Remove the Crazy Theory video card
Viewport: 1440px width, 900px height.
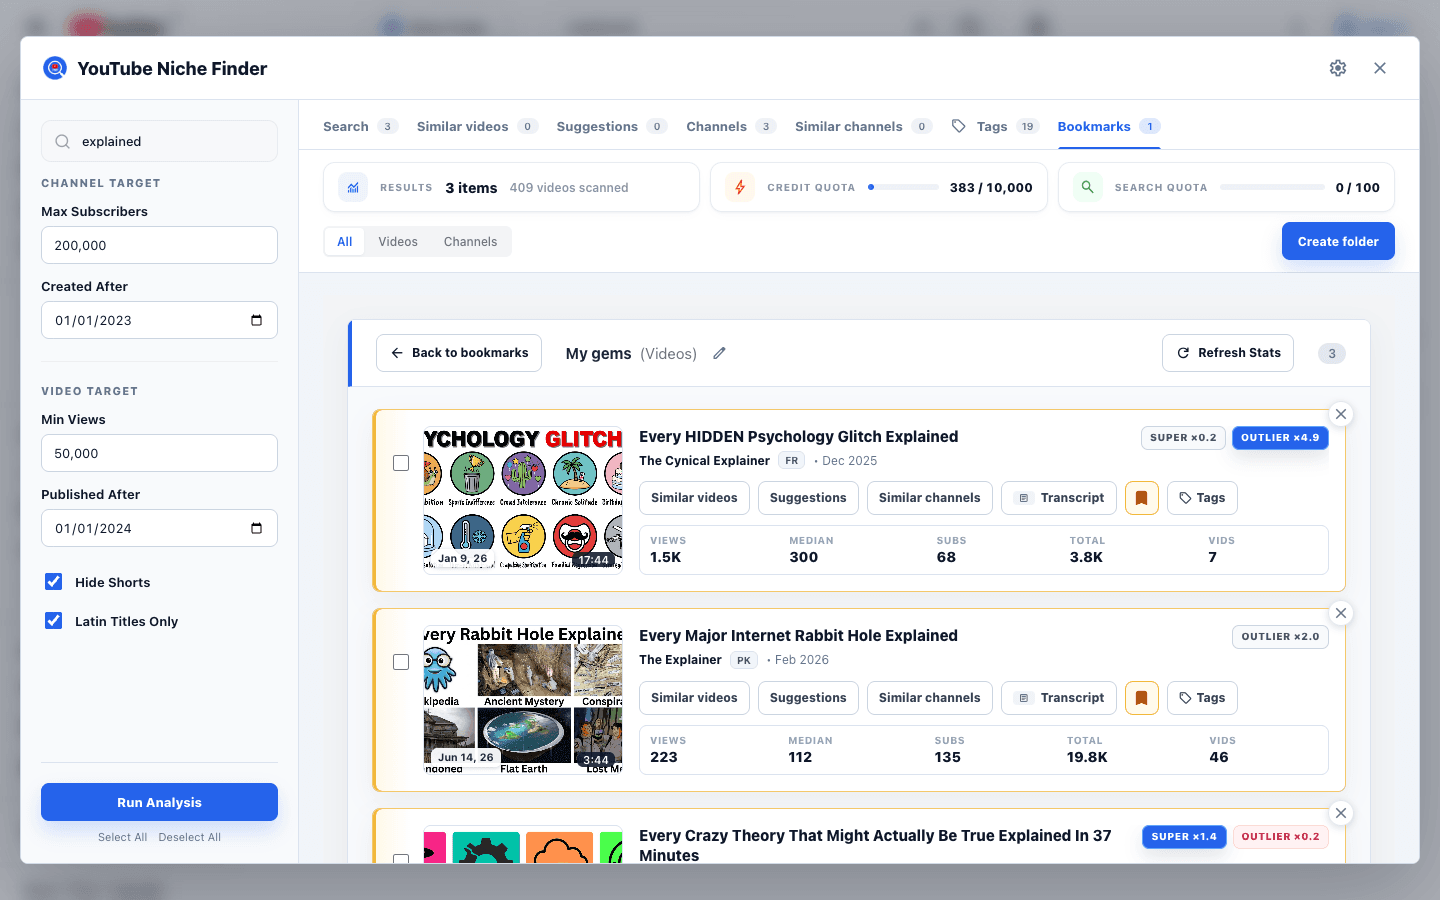click(1341, 813)
